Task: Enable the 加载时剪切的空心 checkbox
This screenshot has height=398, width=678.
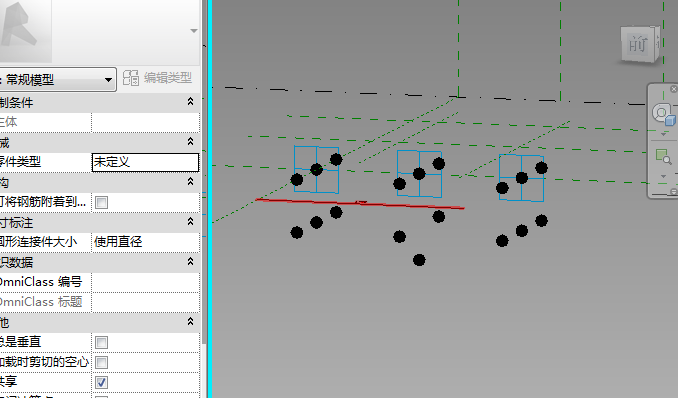Action: [102, 362]
